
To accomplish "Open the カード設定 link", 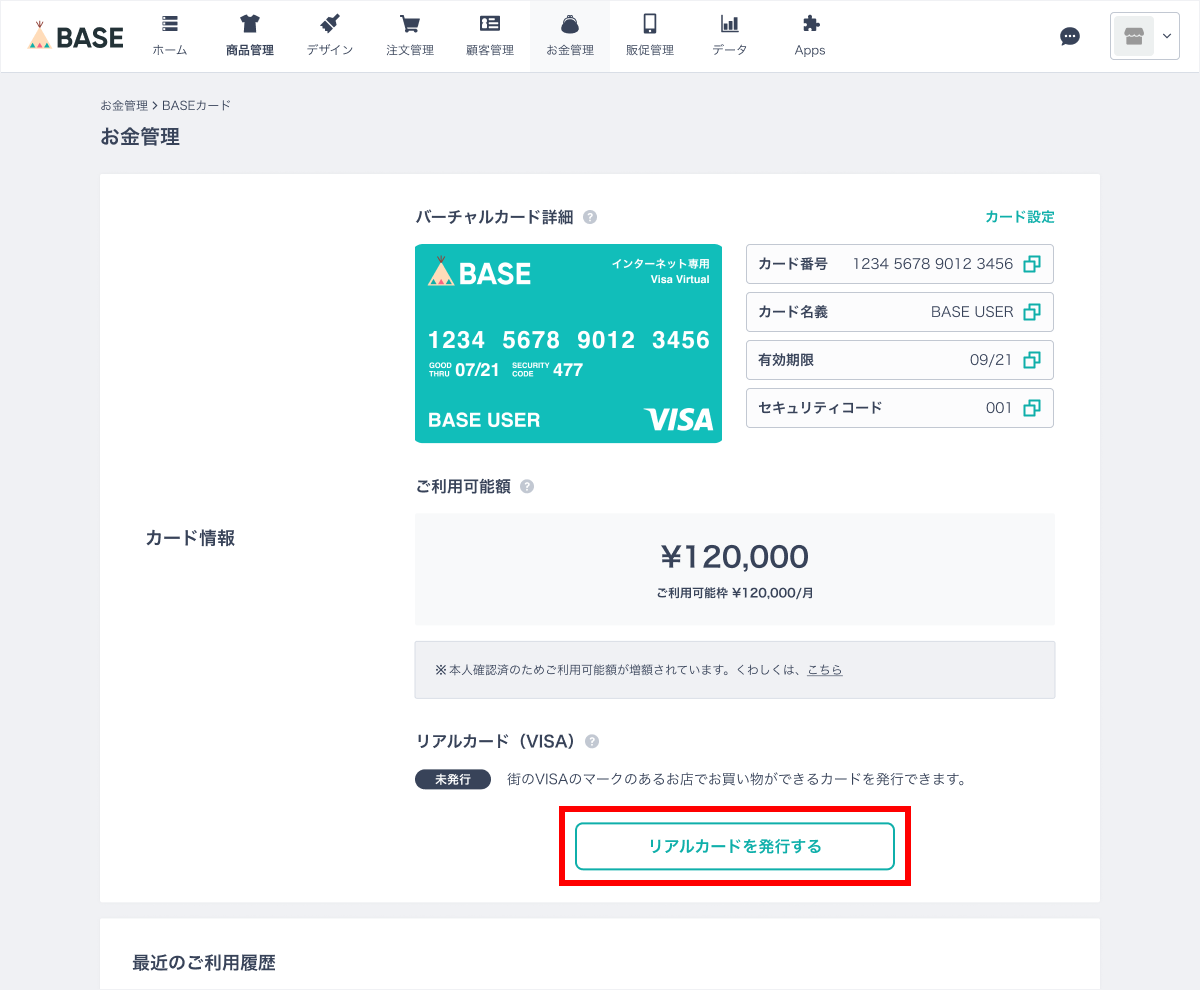I will [x=1020, y=217].
